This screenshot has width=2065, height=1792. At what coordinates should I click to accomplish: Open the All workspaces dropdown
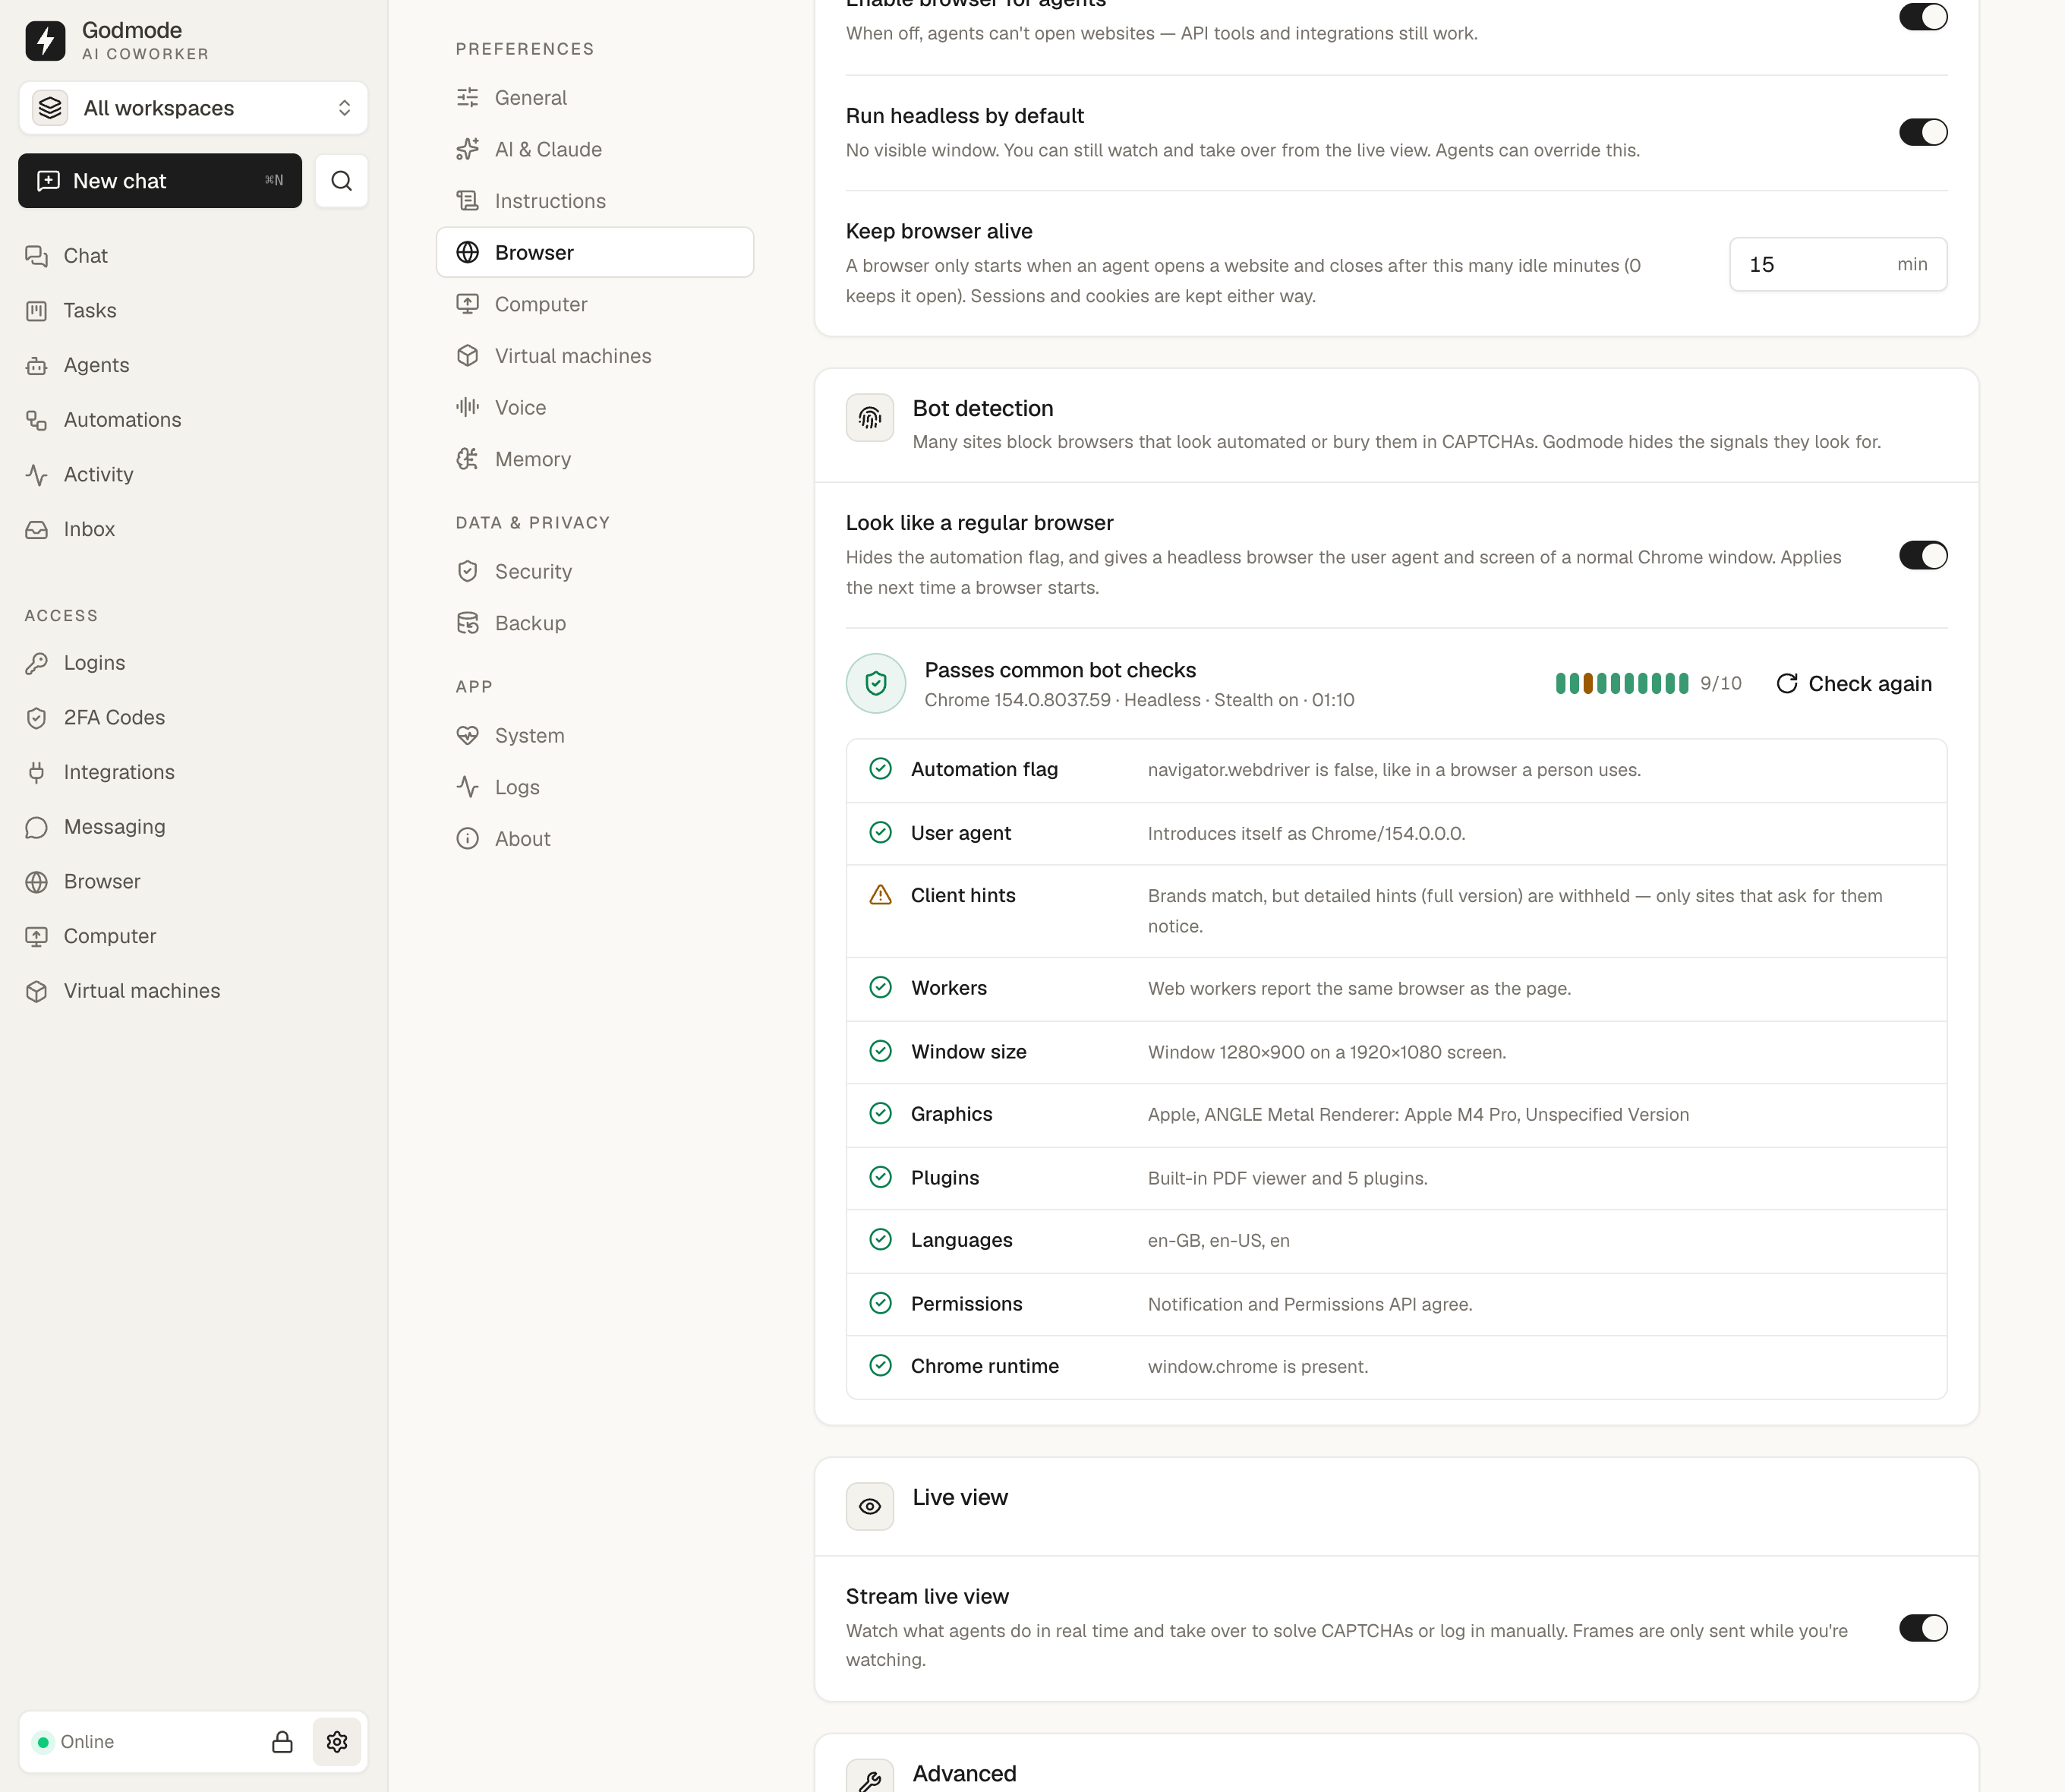tap(193, 108)
